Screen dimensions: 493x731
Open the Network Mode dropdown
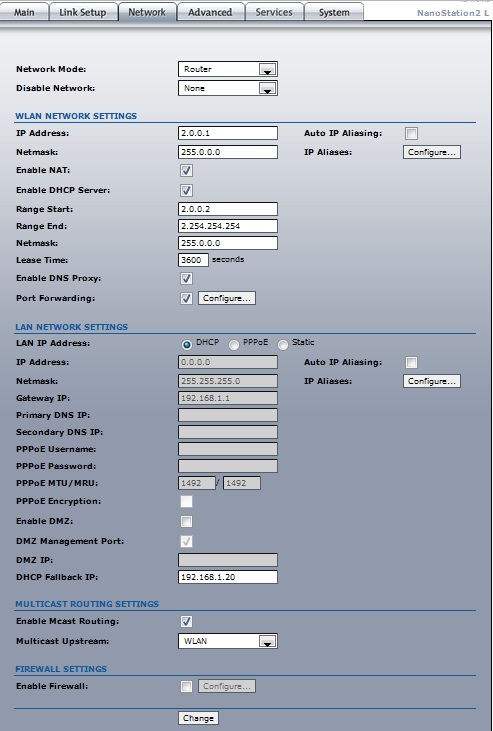(228, 69)
